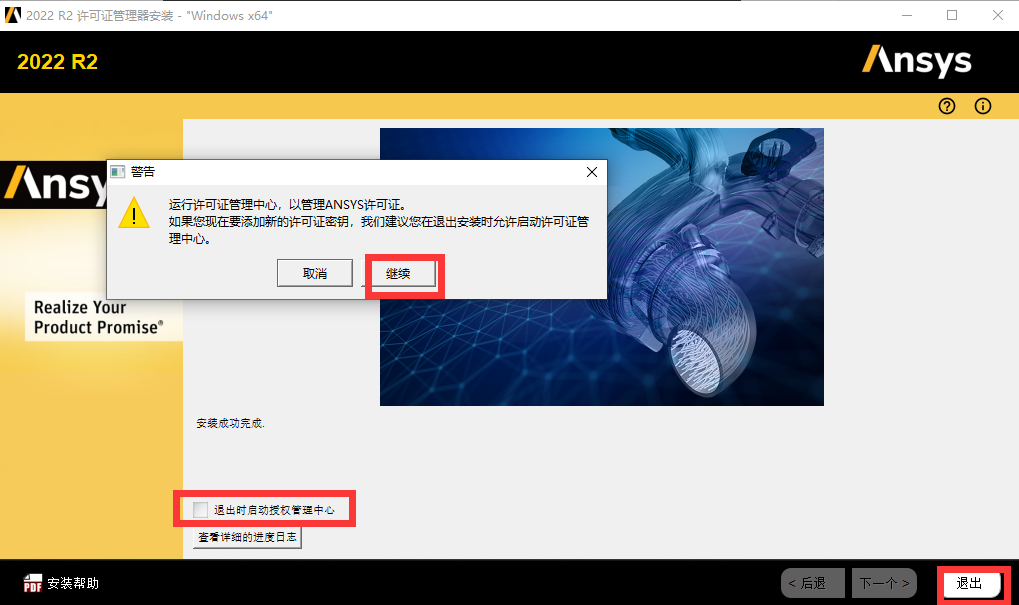
Task: Open 查看详细的进度日志 button
Action: pyautogui.click(x=247, y=537)
